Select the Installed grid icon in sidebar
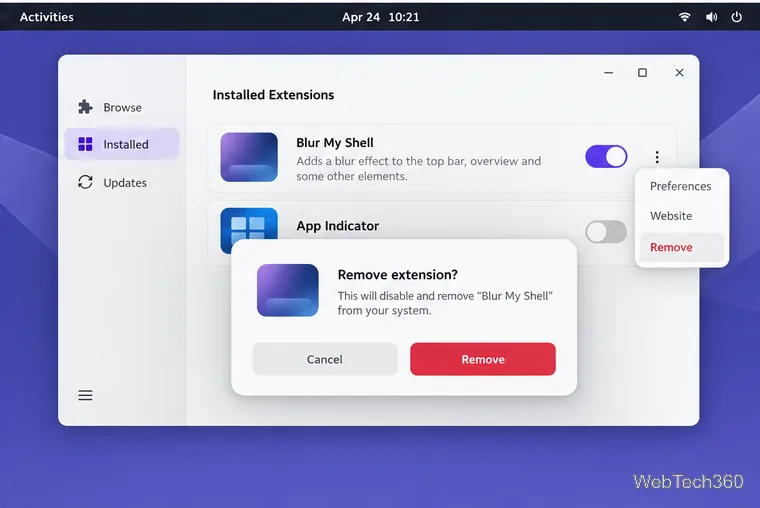 [x=85, y=144]
